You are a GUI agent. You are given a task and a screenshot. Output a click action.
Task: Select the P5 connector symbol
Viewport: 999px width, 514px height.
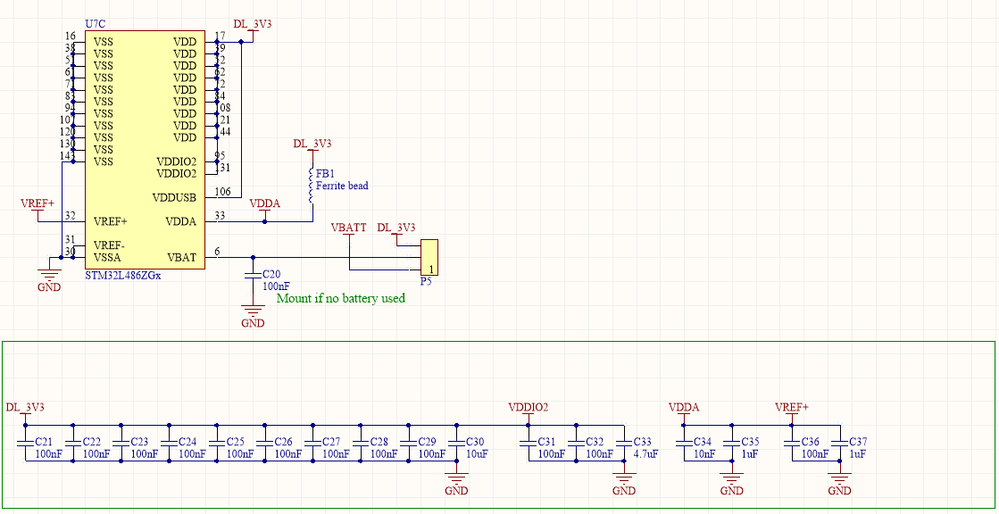pos(429,257)
